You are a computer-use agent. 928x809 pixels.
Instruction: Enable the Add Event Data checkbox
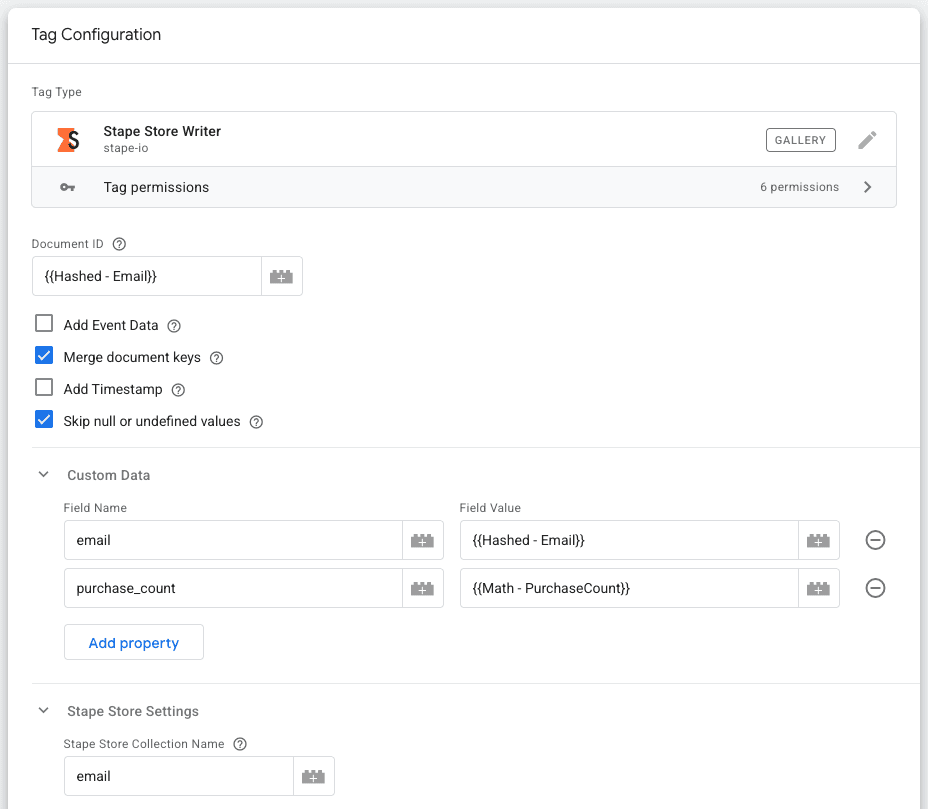tap(44, 324)
